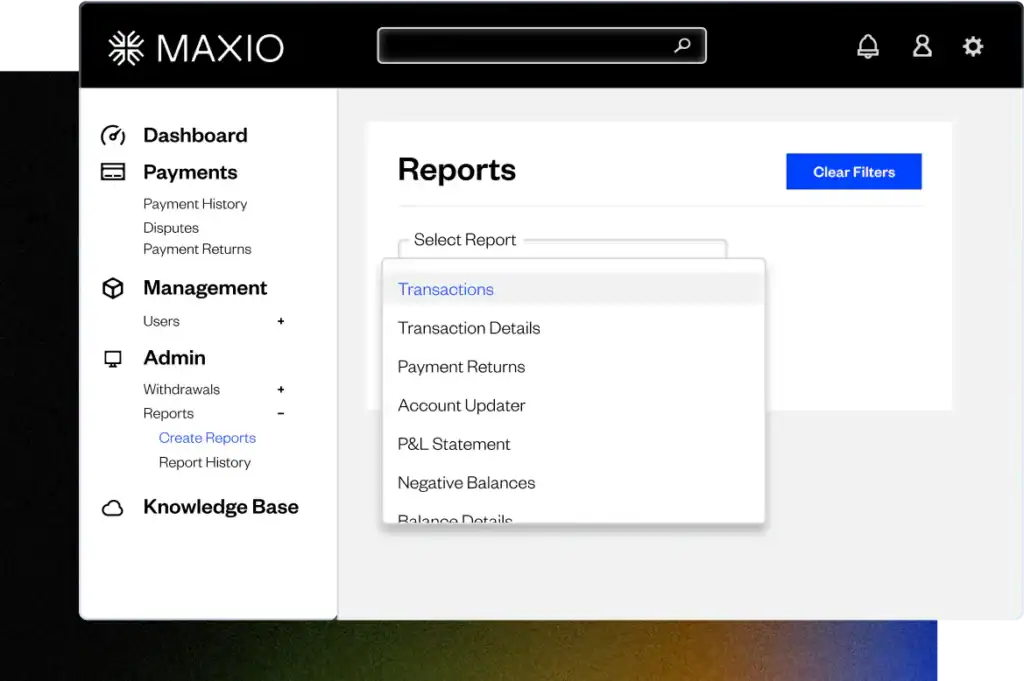Click Reports item under Admin

click(x=168, y=413)
